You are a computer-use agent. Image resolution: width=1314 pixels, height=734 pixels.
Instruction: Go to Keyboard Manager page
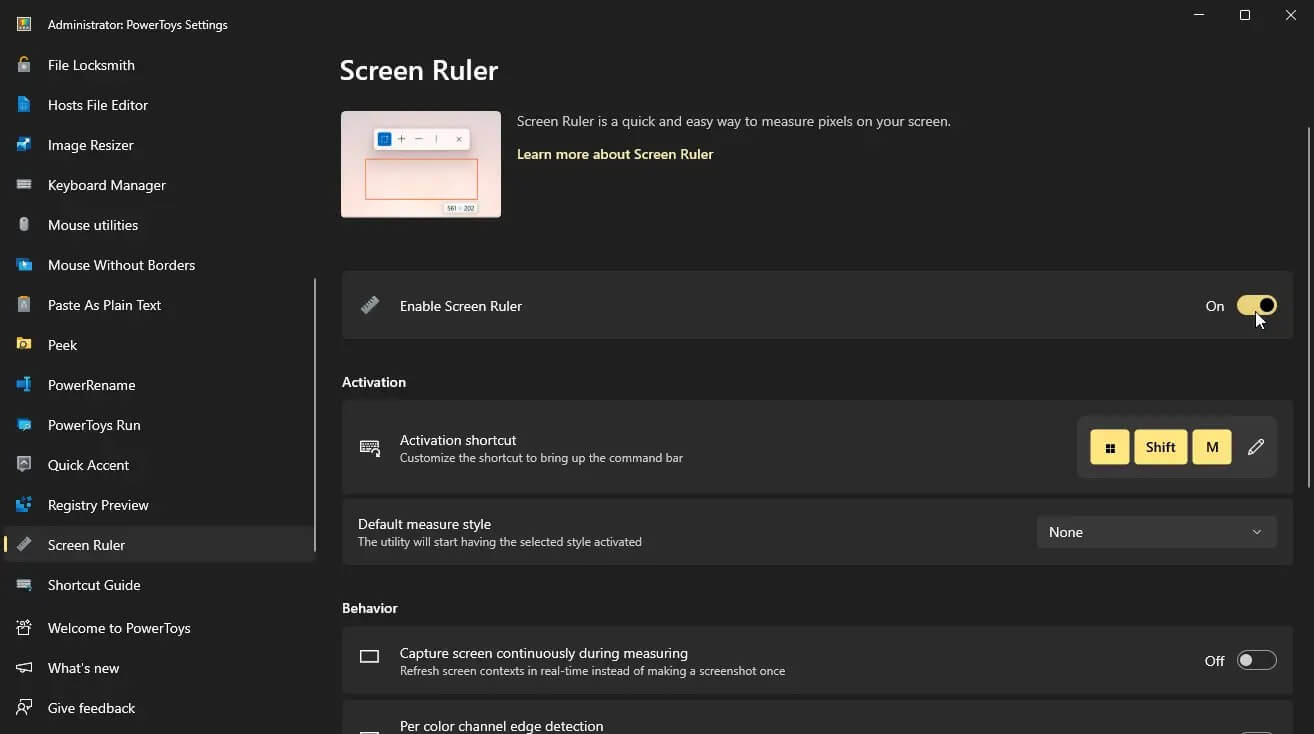point(160,185)
